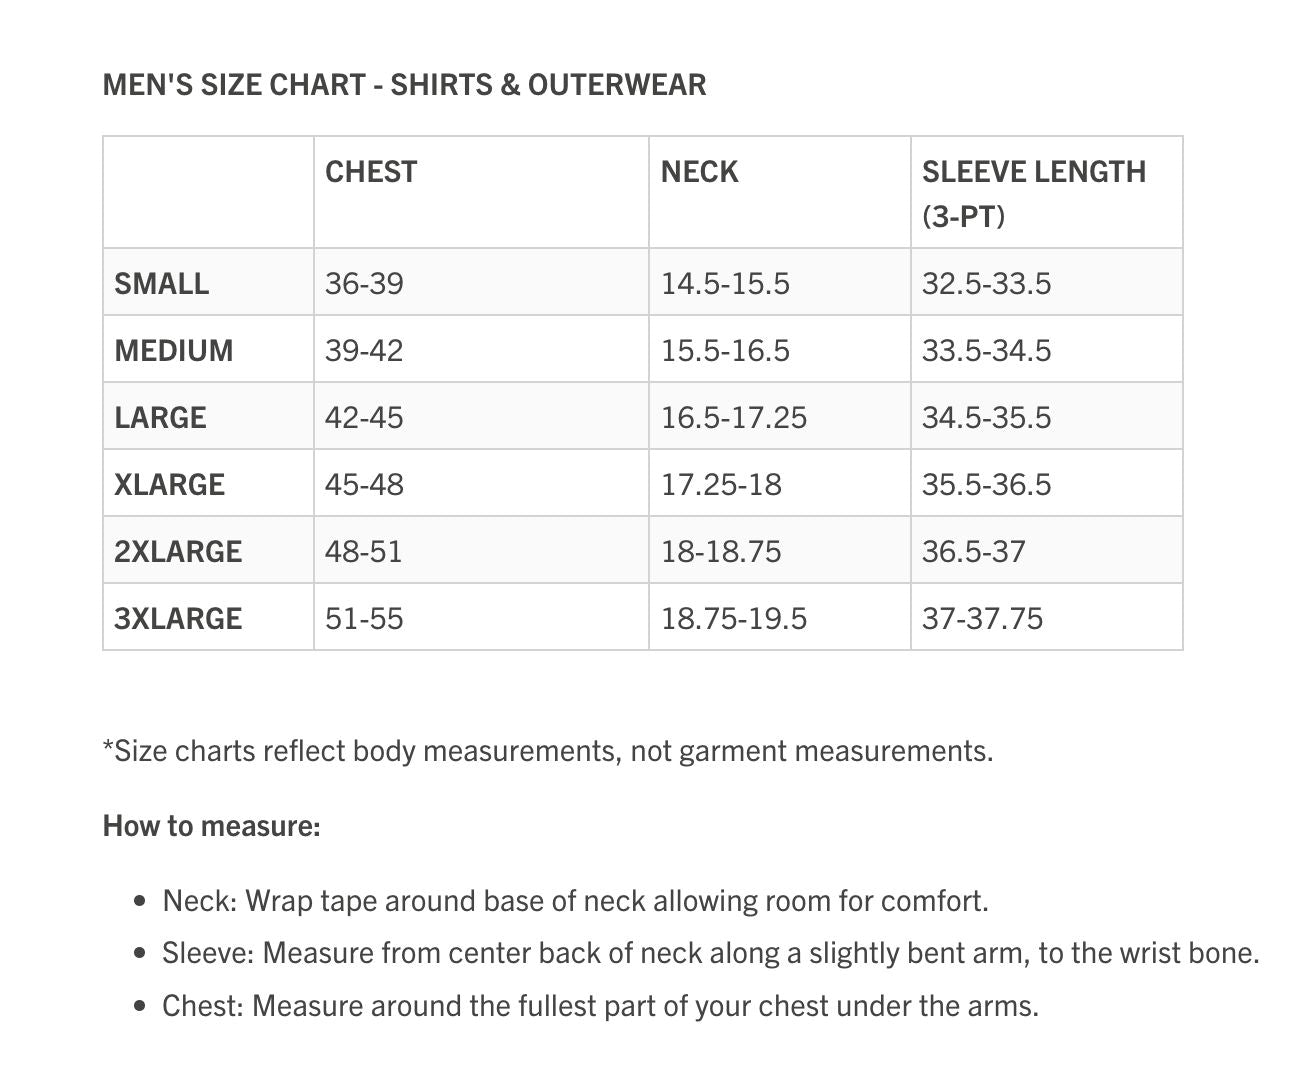Click the Neck measuring instruction bullet
The image size is (1316, 1068).
(x=575, y=901)
